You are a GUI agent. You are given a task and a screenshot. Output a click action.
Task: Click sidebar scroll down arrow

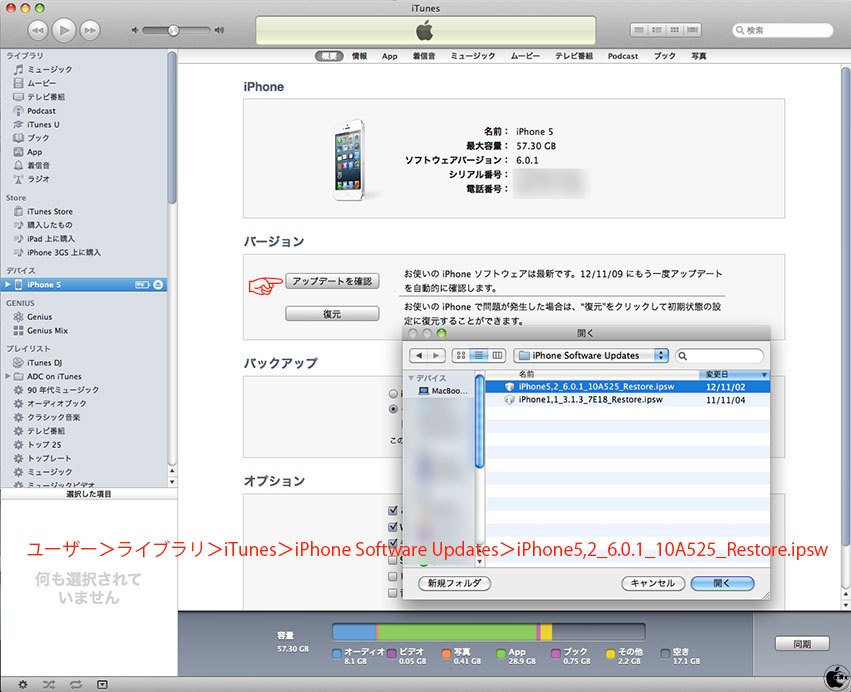172,481
